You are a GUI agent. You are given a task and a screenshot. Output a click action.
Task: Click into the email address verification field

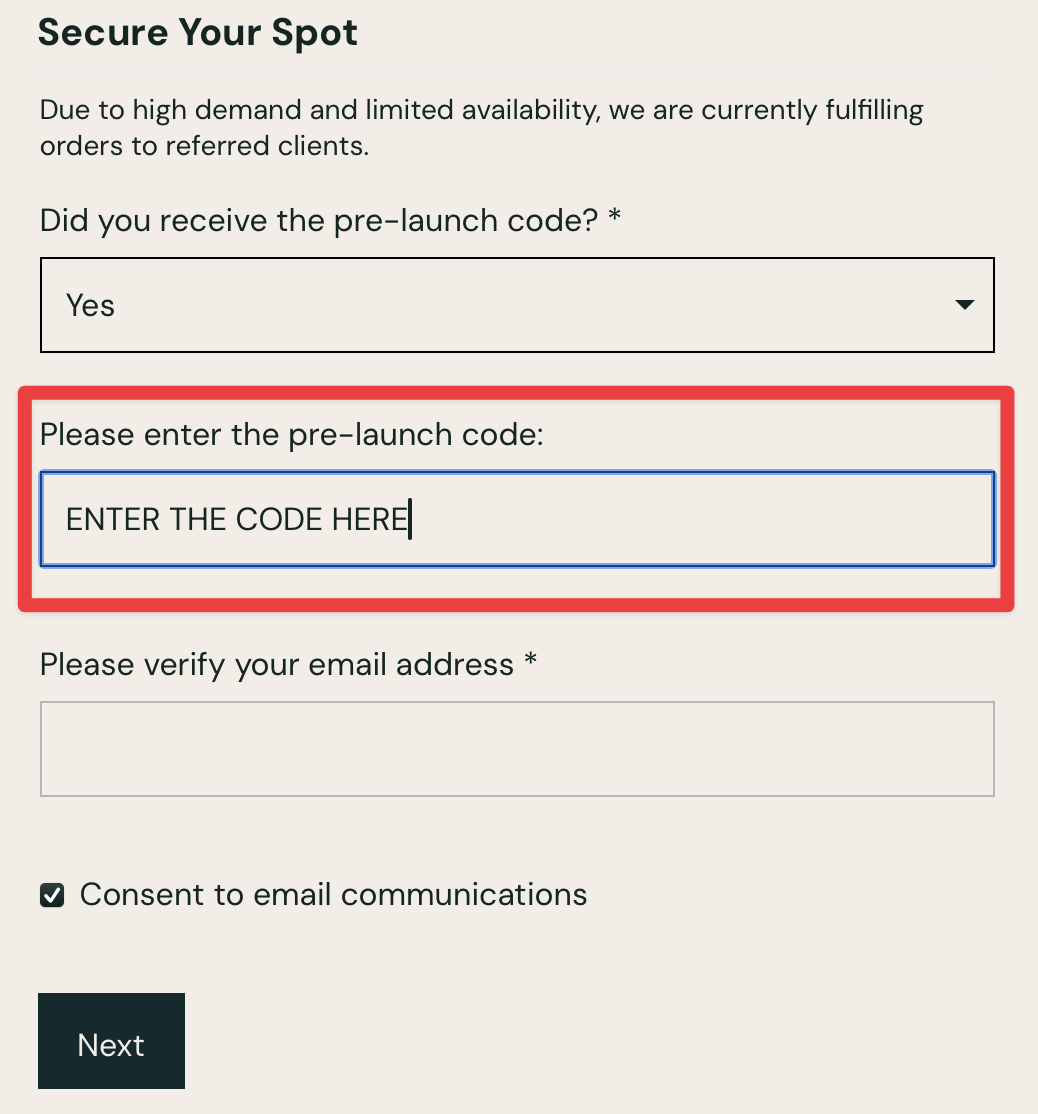coord(517,749)
